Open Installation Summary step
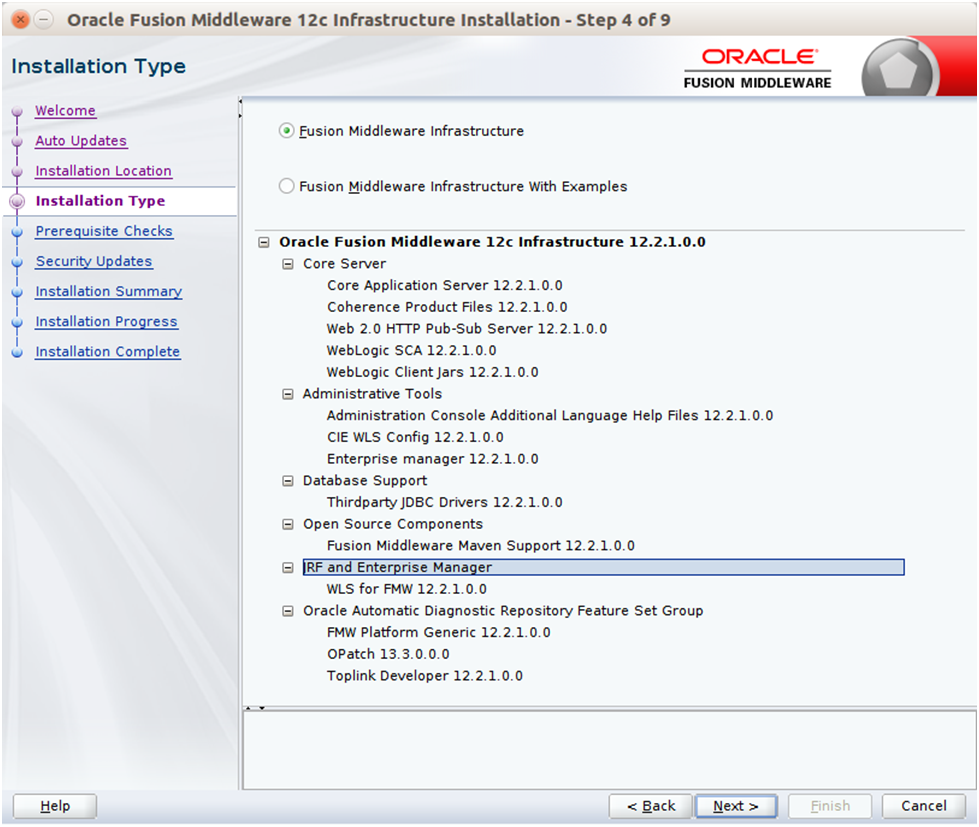 click(109, 291)
